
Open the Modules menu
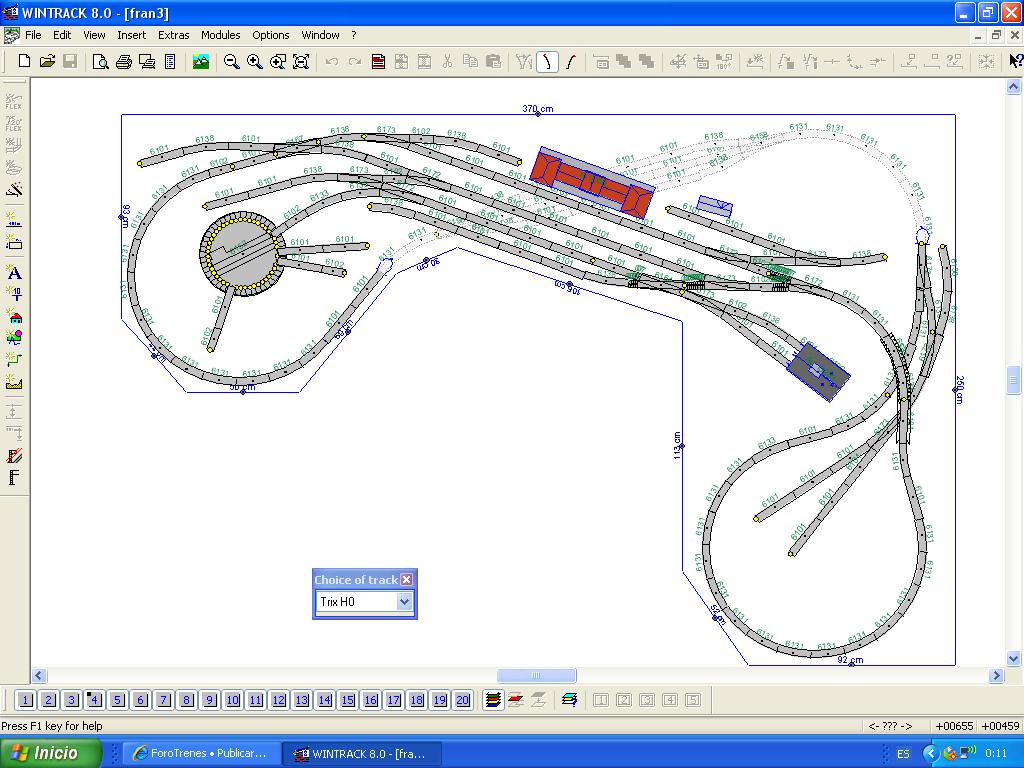[220, 35]
